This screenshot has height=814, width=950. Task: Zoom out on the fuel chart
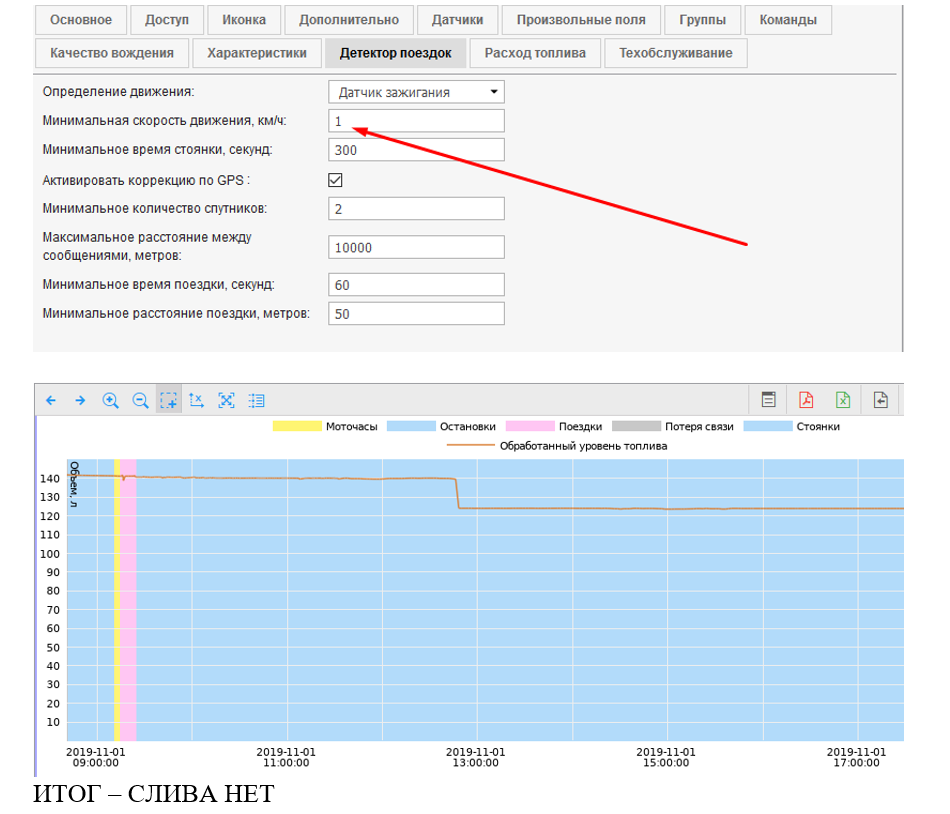[140, 400]
